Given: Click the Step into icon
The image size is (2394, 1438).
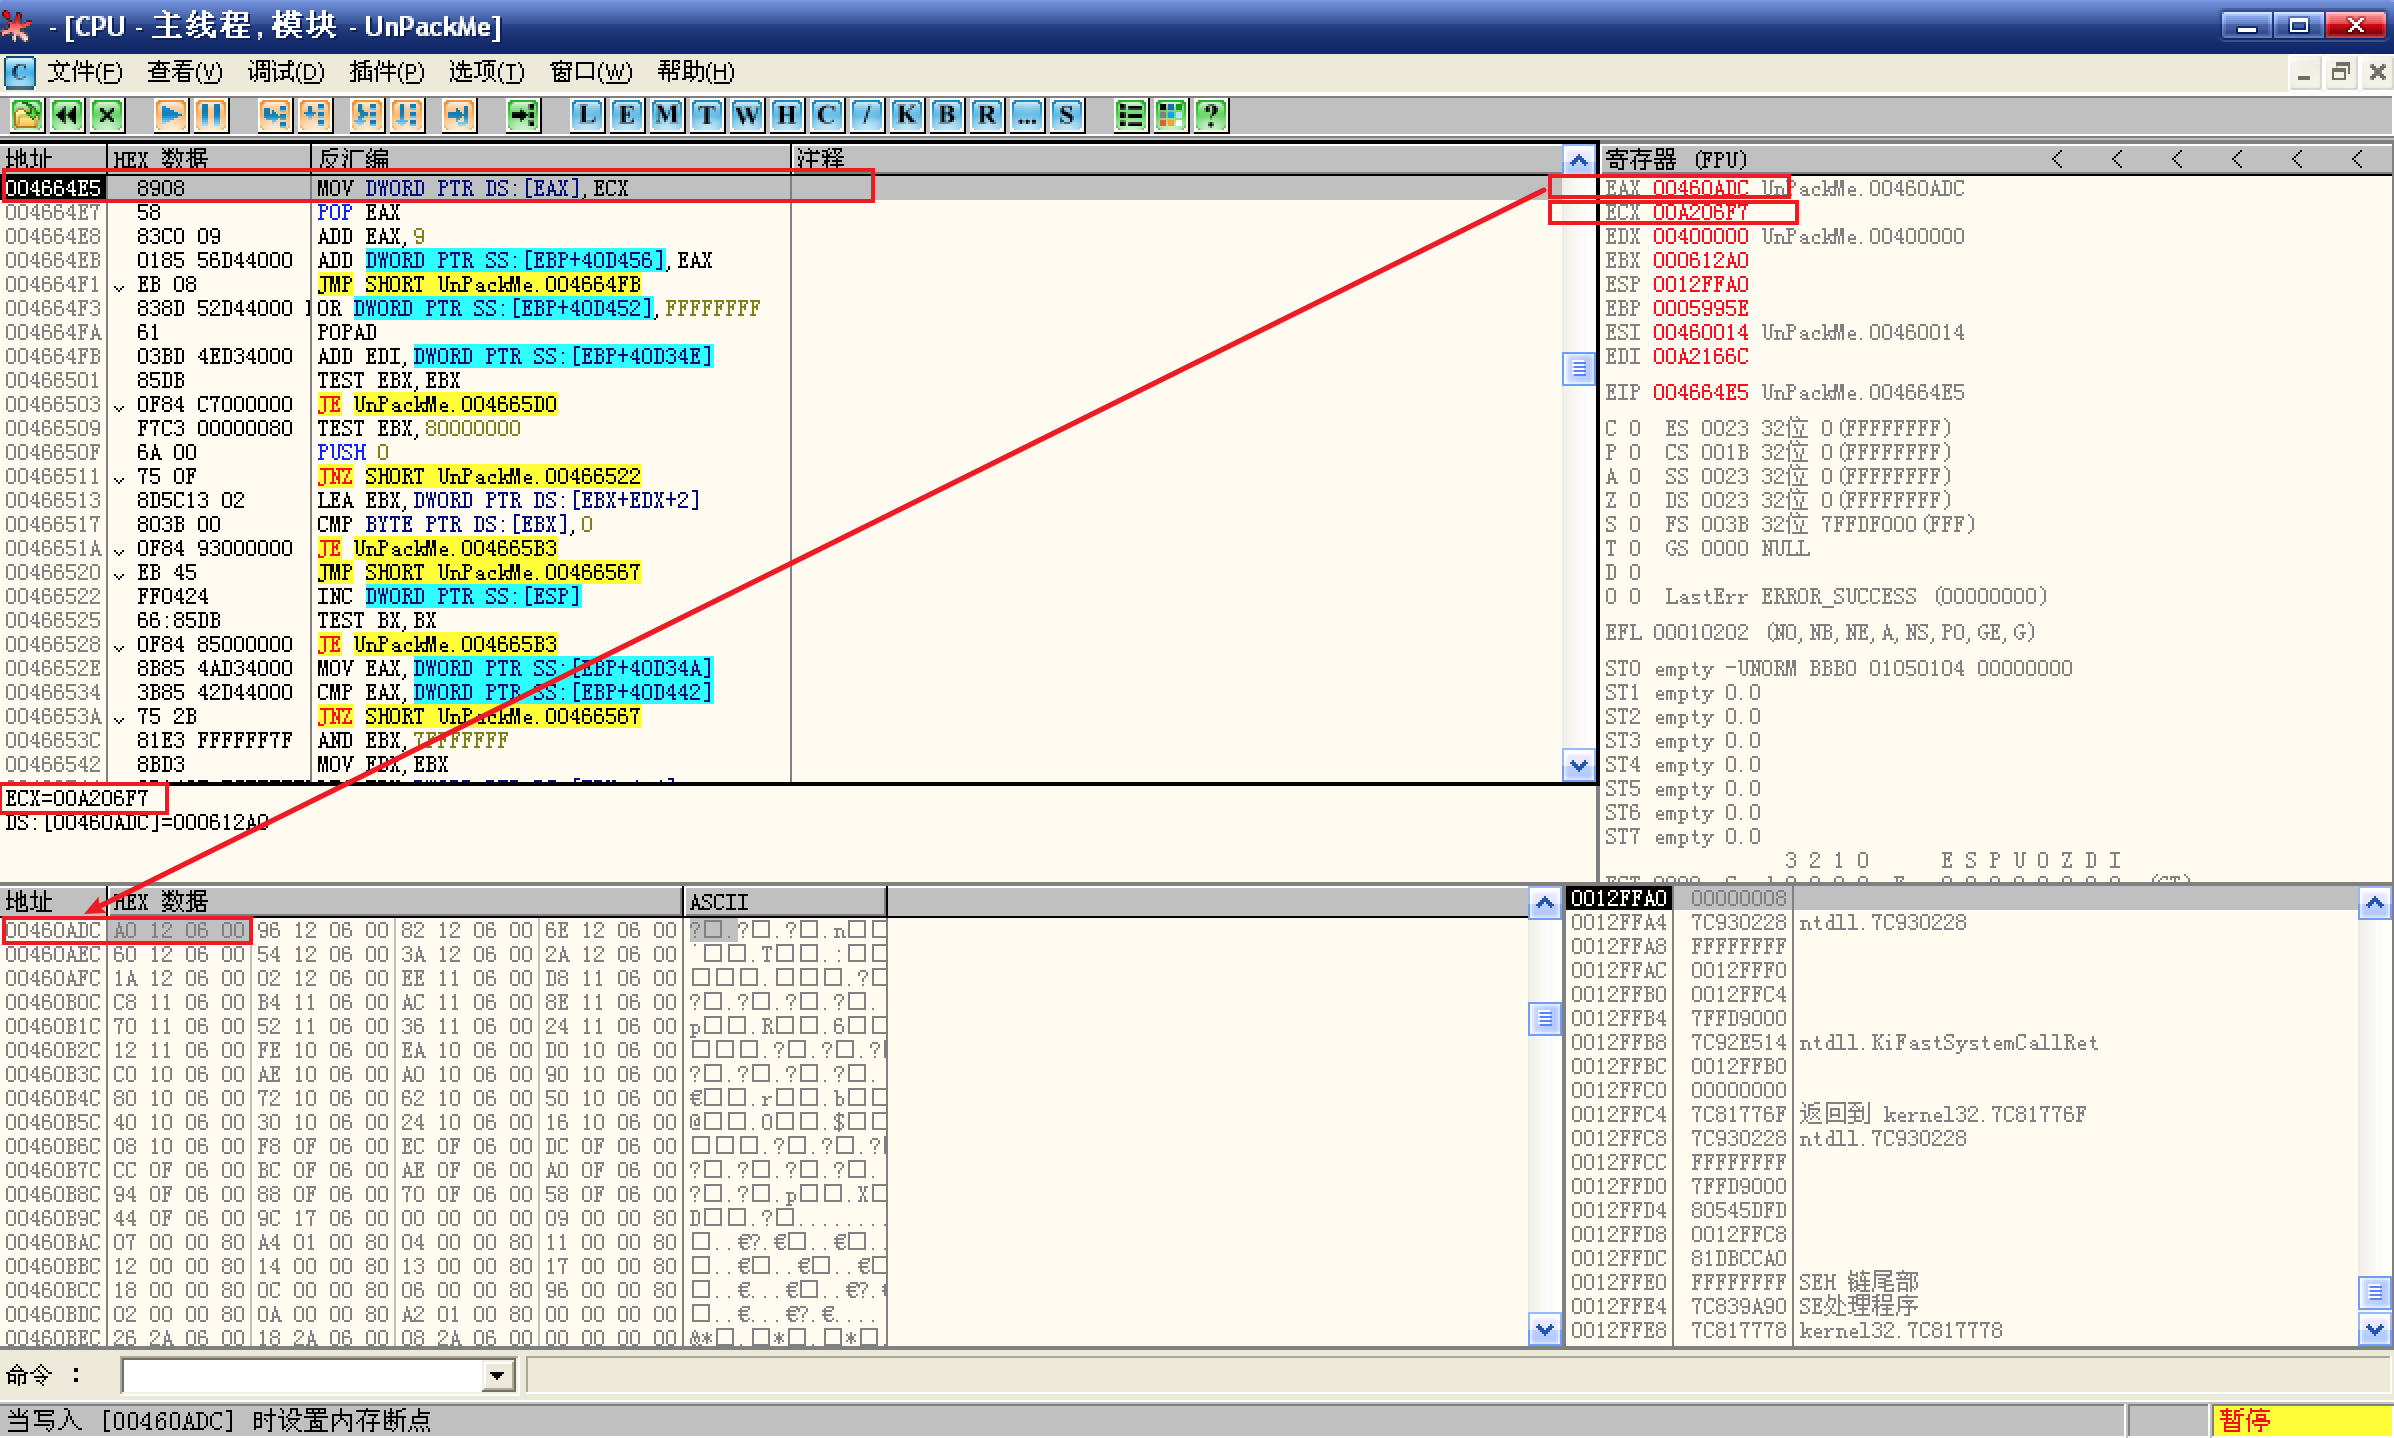Looking at the screenshot, I should pyautogui.click(x=274, y=115).
